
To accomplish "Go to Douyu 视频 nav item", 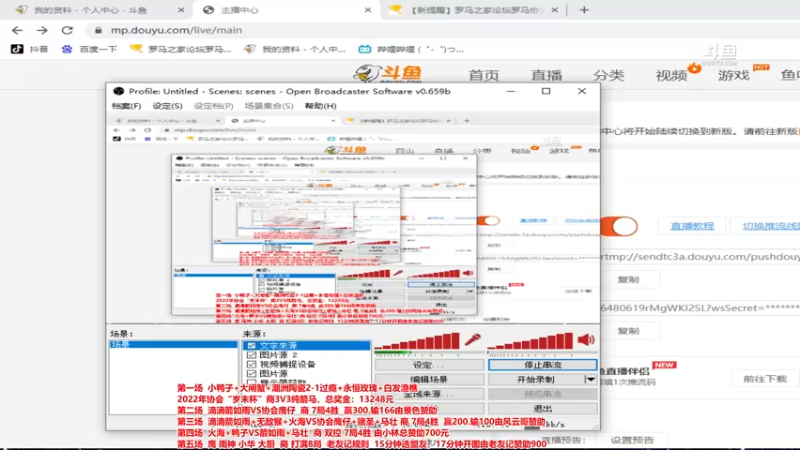I will tap(671, 76).
